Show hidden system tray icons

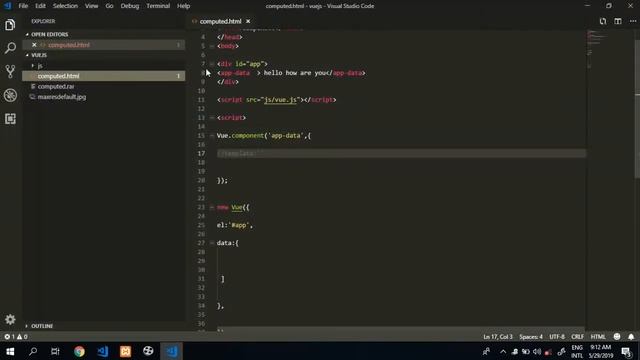pyautogui.click(x=503, y=351)
